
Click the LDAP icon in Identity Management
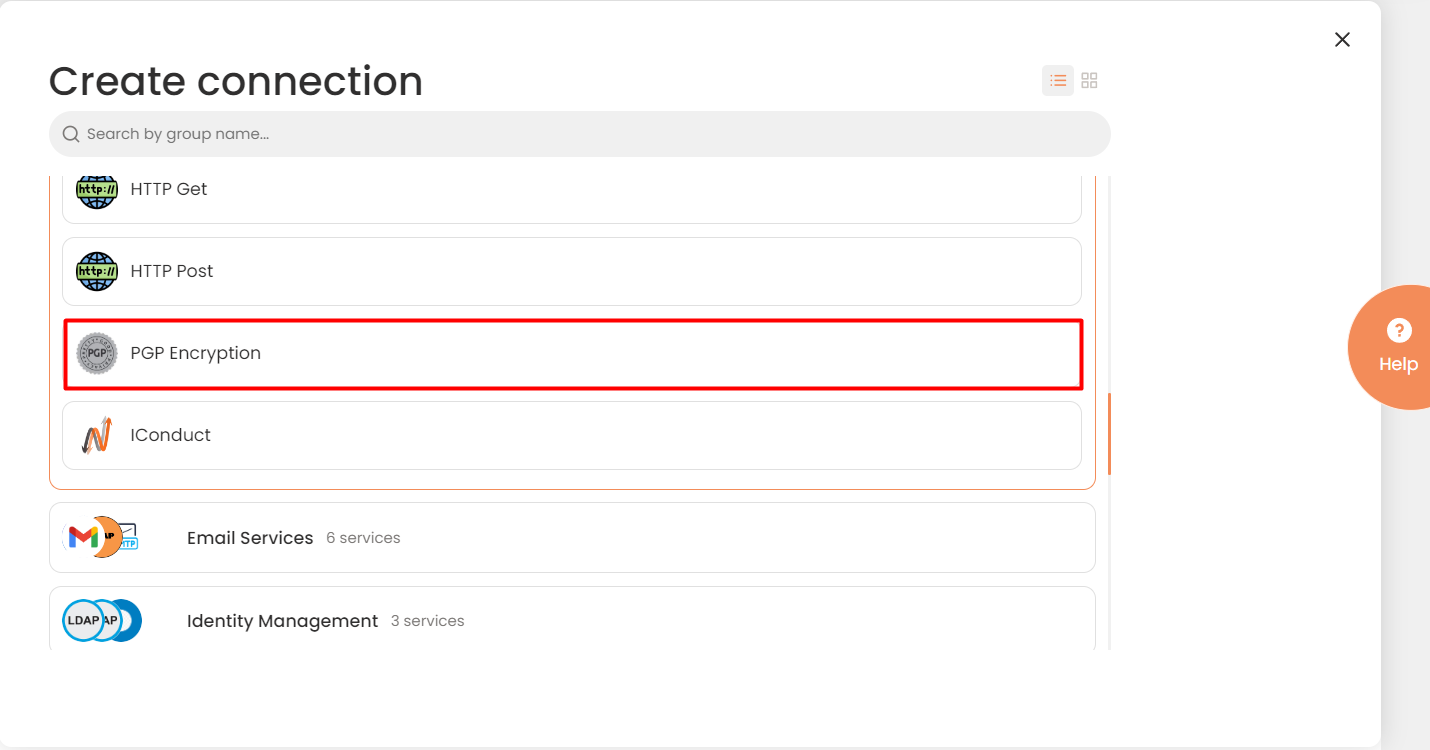(83, 620)
